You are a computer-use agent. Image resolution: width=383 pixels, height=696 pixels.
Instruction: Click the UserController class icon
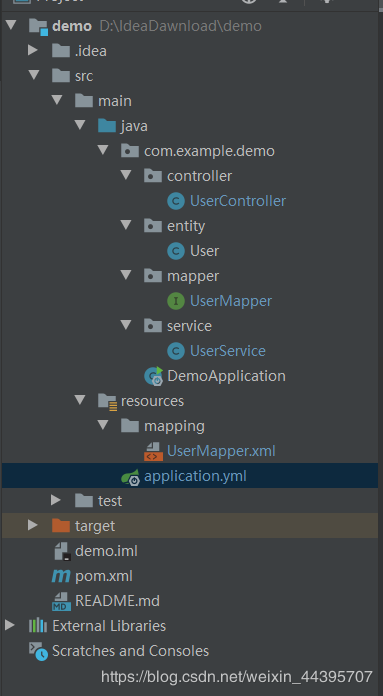click(x=176, y=201)
